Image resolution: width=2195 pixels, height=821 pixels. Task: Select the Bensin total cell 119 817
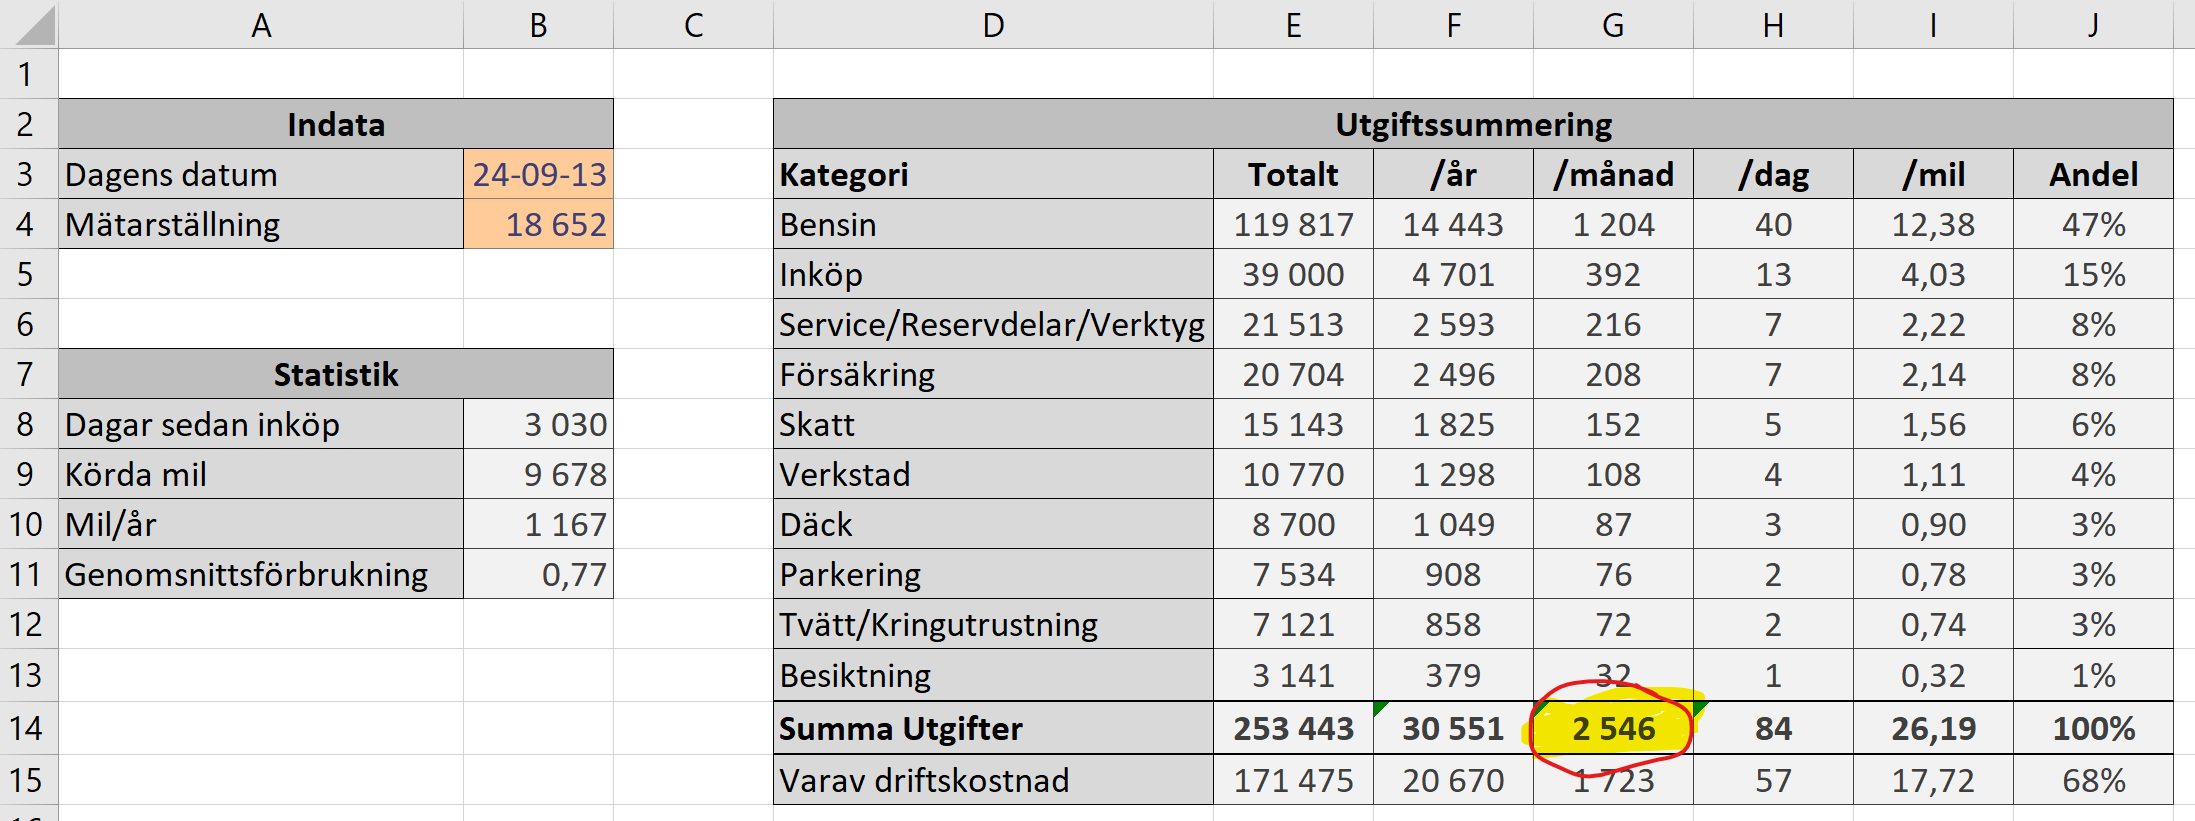point(1293,225)
